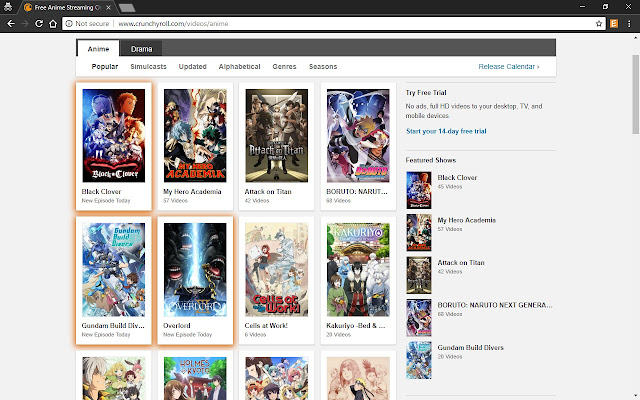Open the BORUTO poster in grid
Screen dimensions: 640x400
pos(358,136)
